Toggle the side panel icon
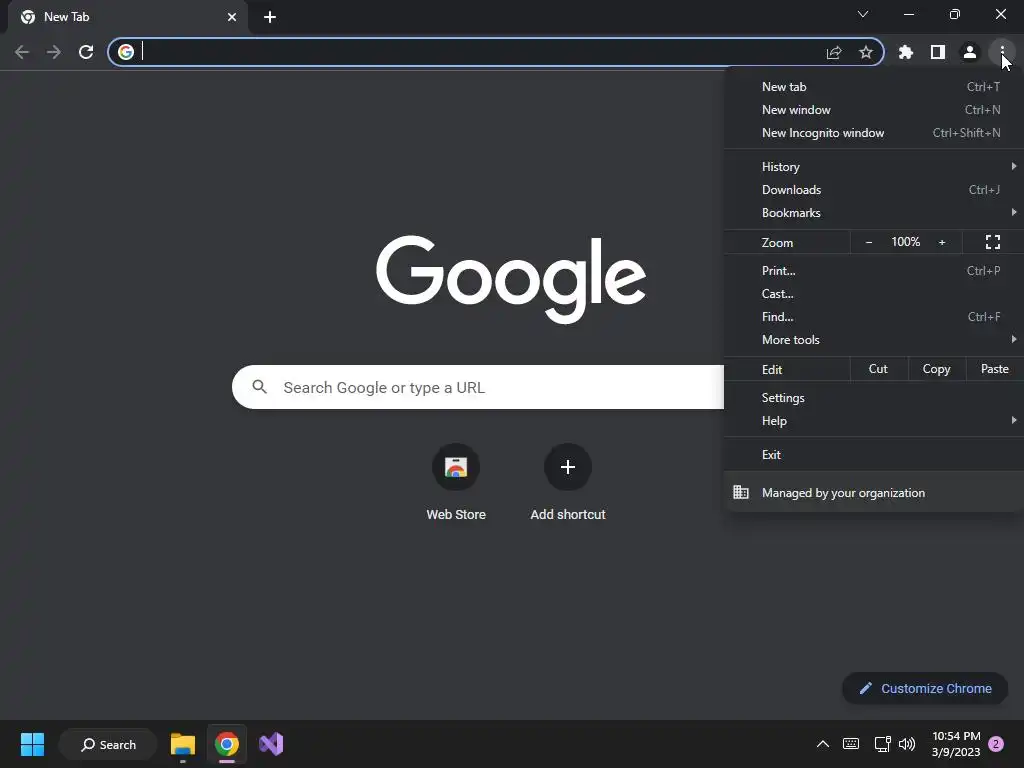 click(938, 52)
